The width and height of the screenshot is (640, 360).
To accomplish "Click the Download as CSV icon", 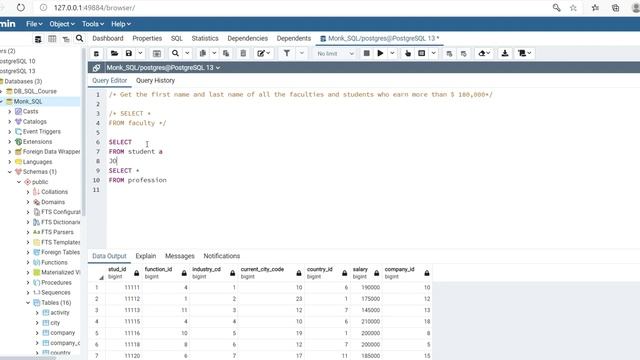I will pyautogui.click(x=505, y=53).
